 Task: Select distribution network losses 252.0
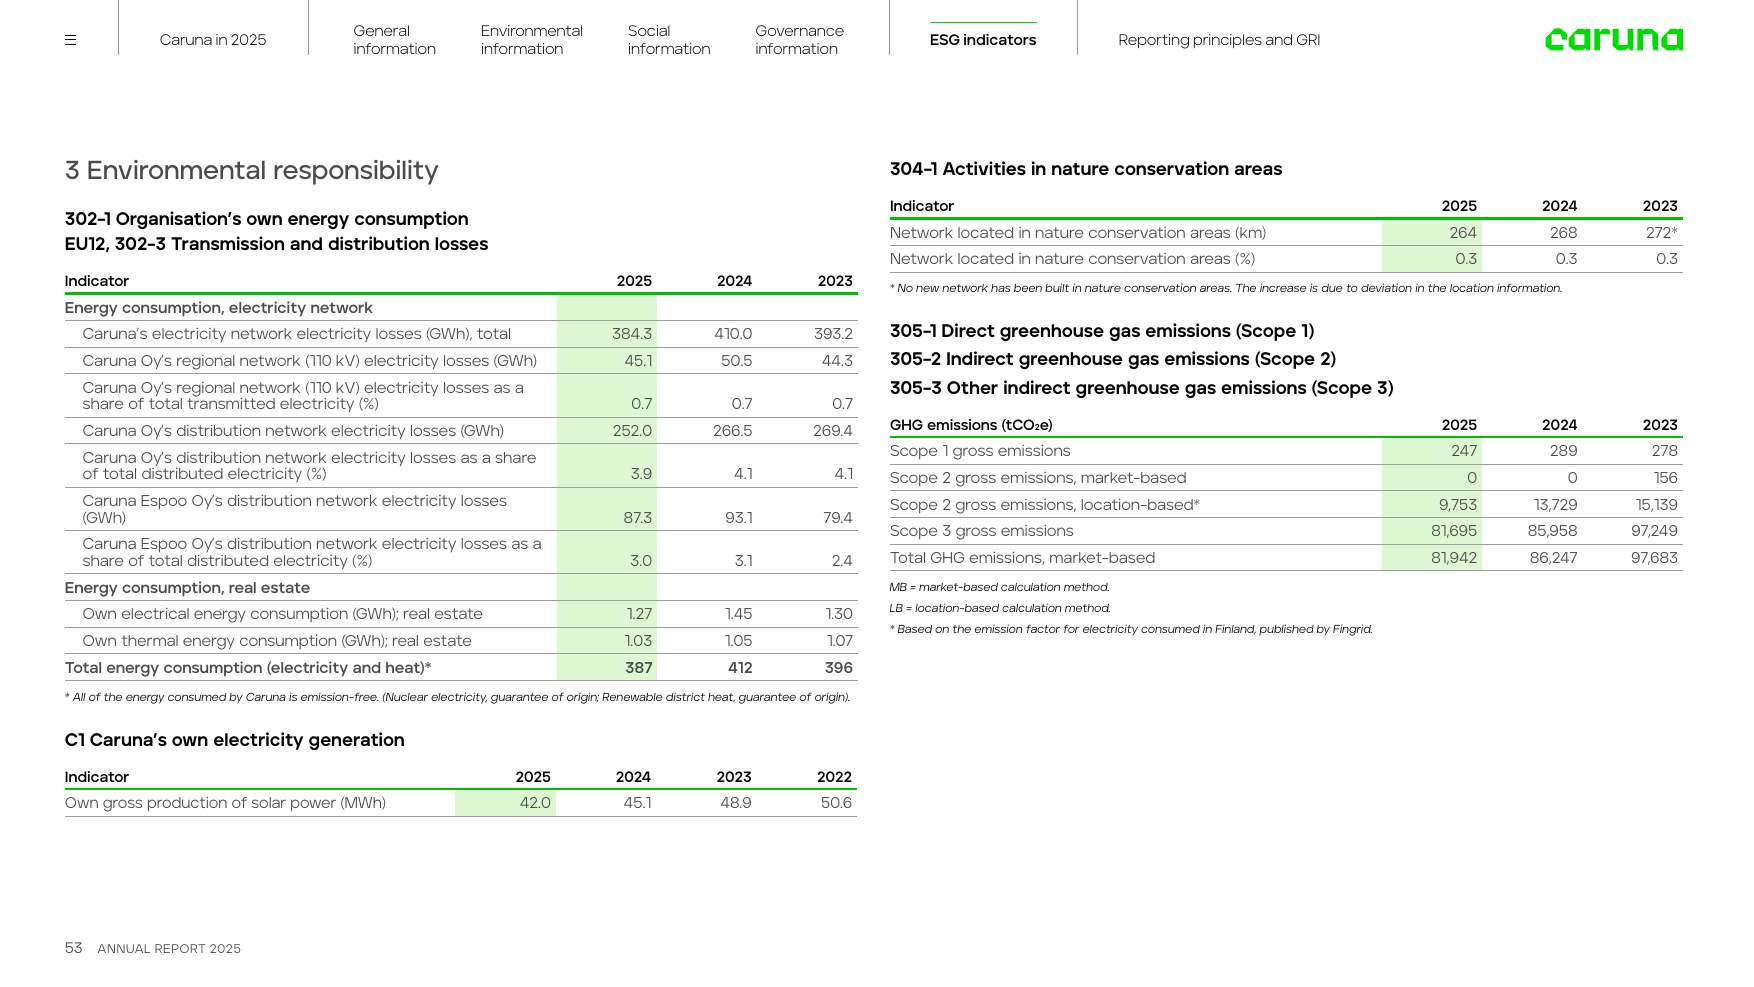pos(632,431)
